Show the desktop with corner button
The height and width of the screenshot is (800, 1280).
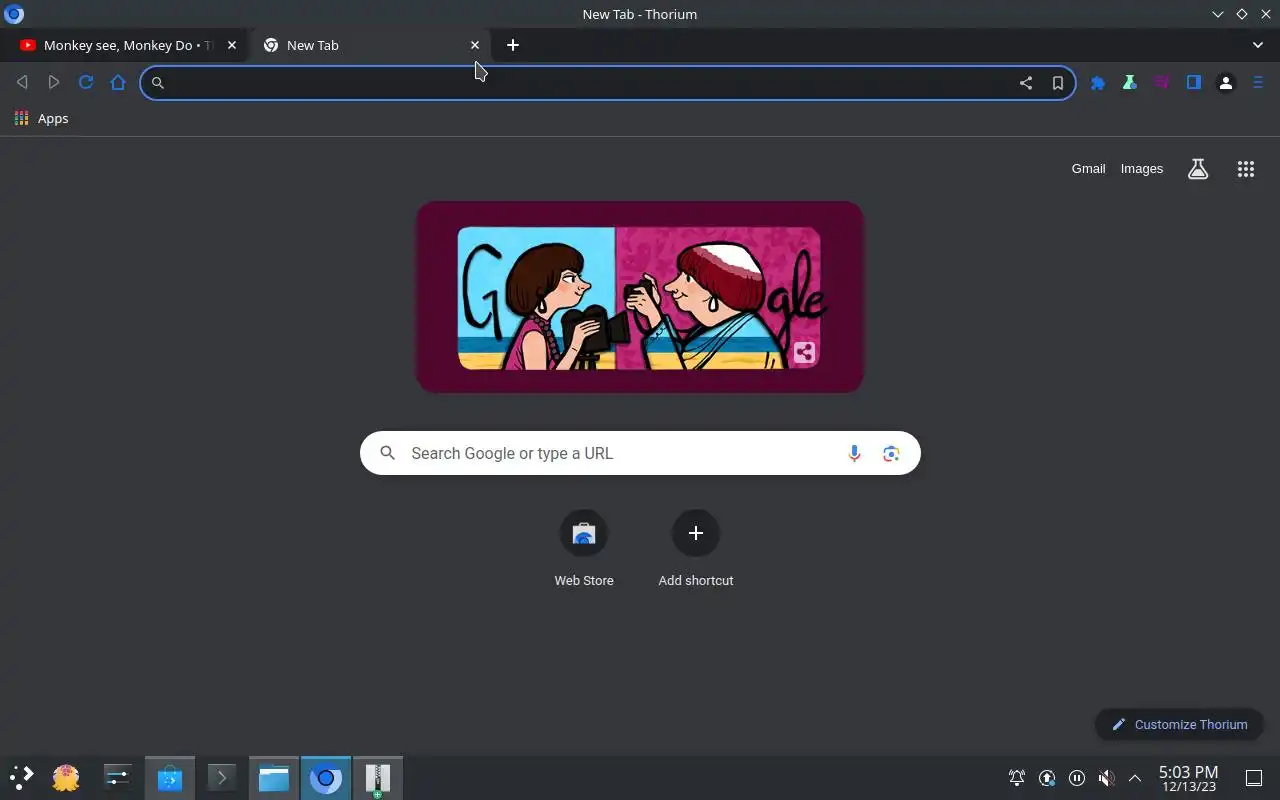tap(1253, 778)
